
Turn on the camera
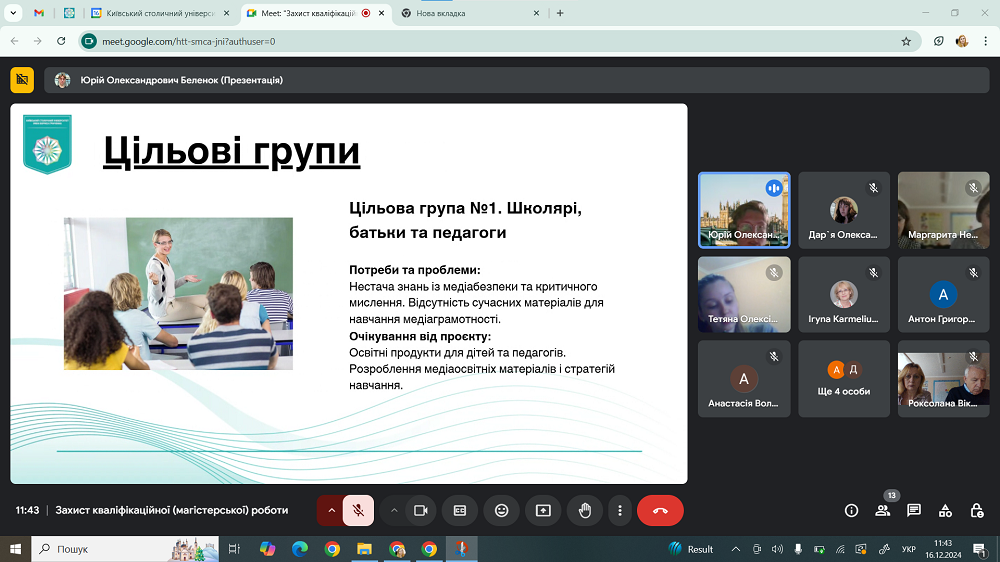coord(420,510)
